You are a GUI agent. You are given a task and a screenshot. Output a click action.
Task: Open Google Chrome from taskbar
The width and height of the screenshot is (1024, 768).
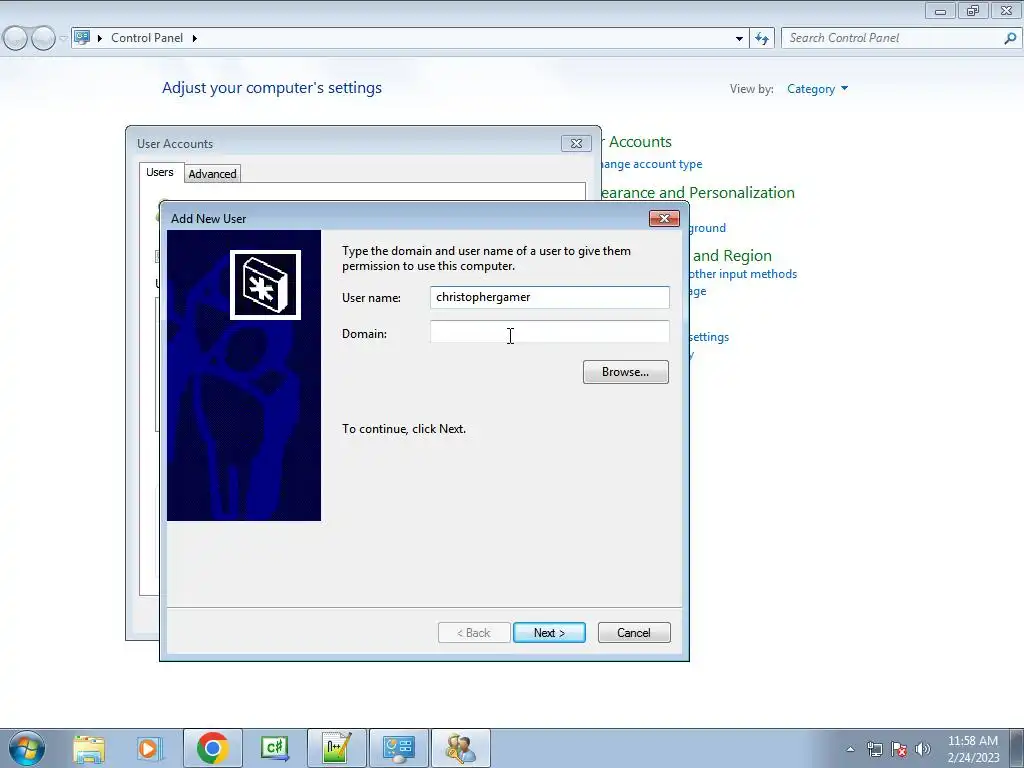point(212,748)
